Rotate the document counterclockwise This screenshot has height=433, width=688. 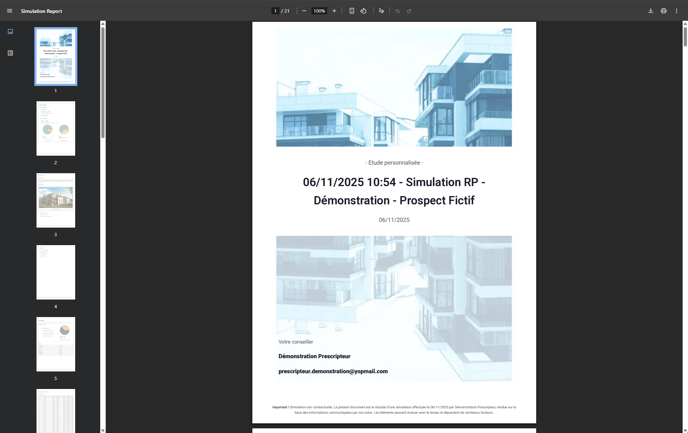click(363, 11)
